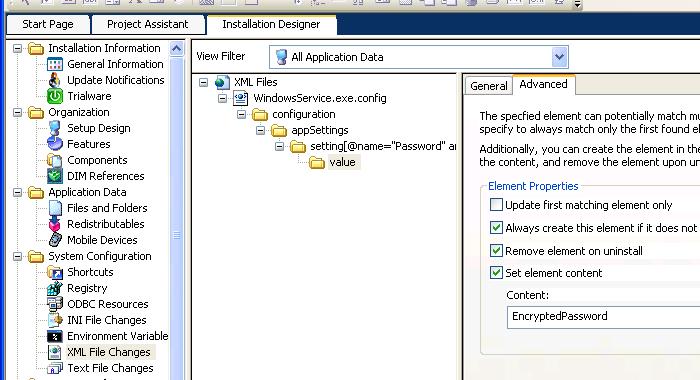The height and width of the screenshot is (380, 700).
Task: Select System Configuration folder label
Action: coord(100,256)
